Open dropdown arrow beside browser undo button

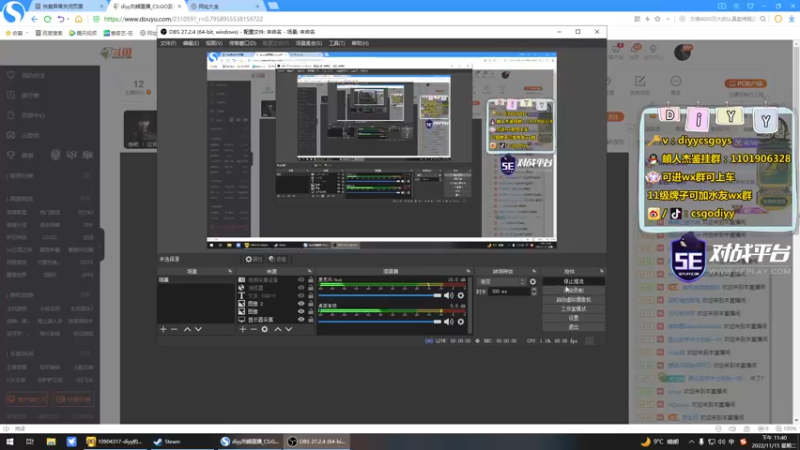pyautogui.click(x=68, y=19)
